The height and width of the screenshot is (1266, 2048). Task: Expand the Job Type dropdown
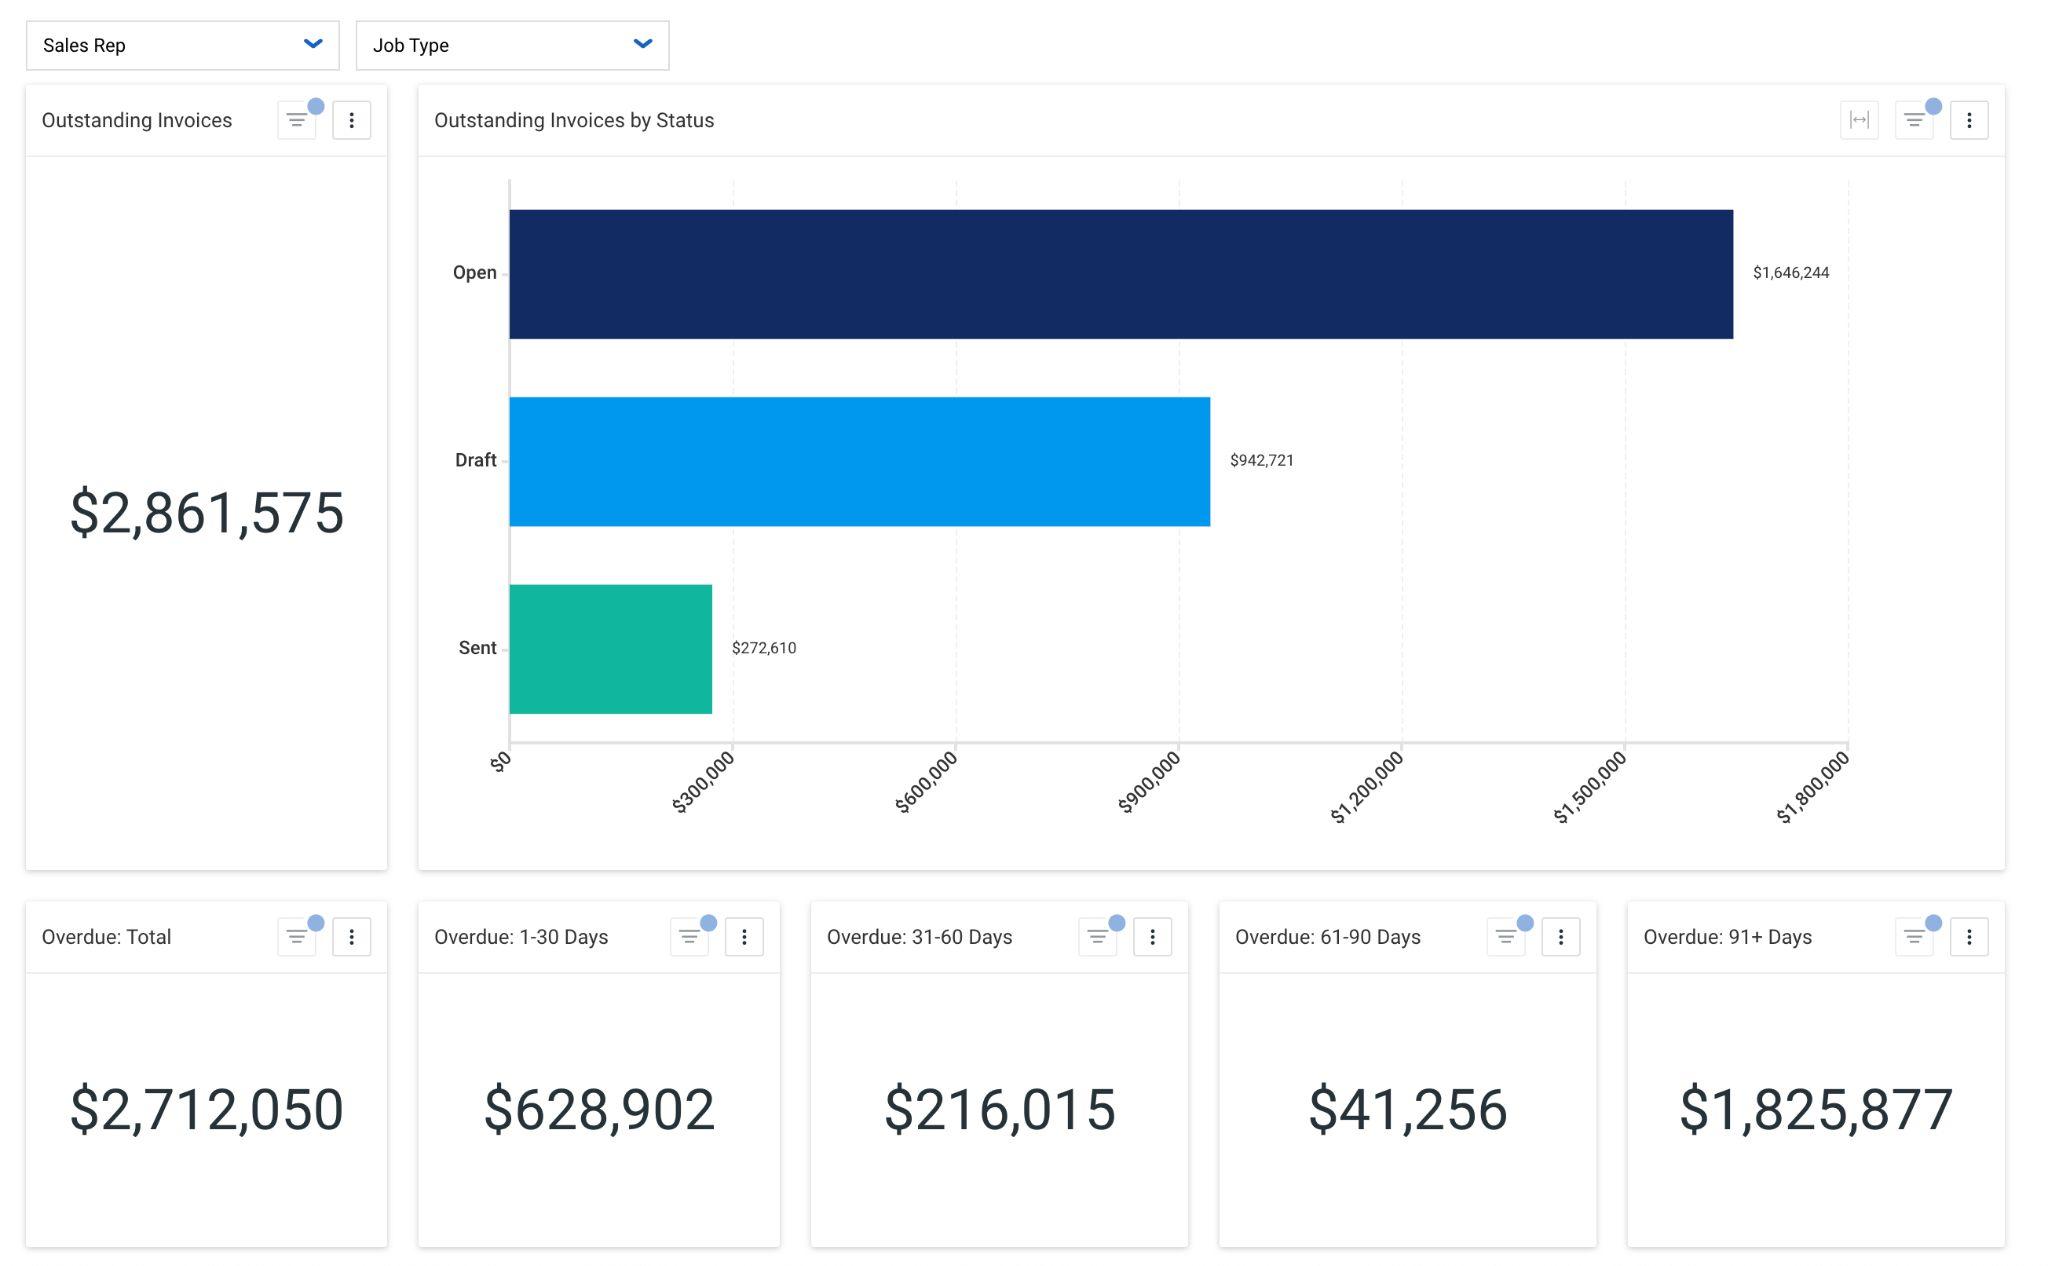click(512, 45)
